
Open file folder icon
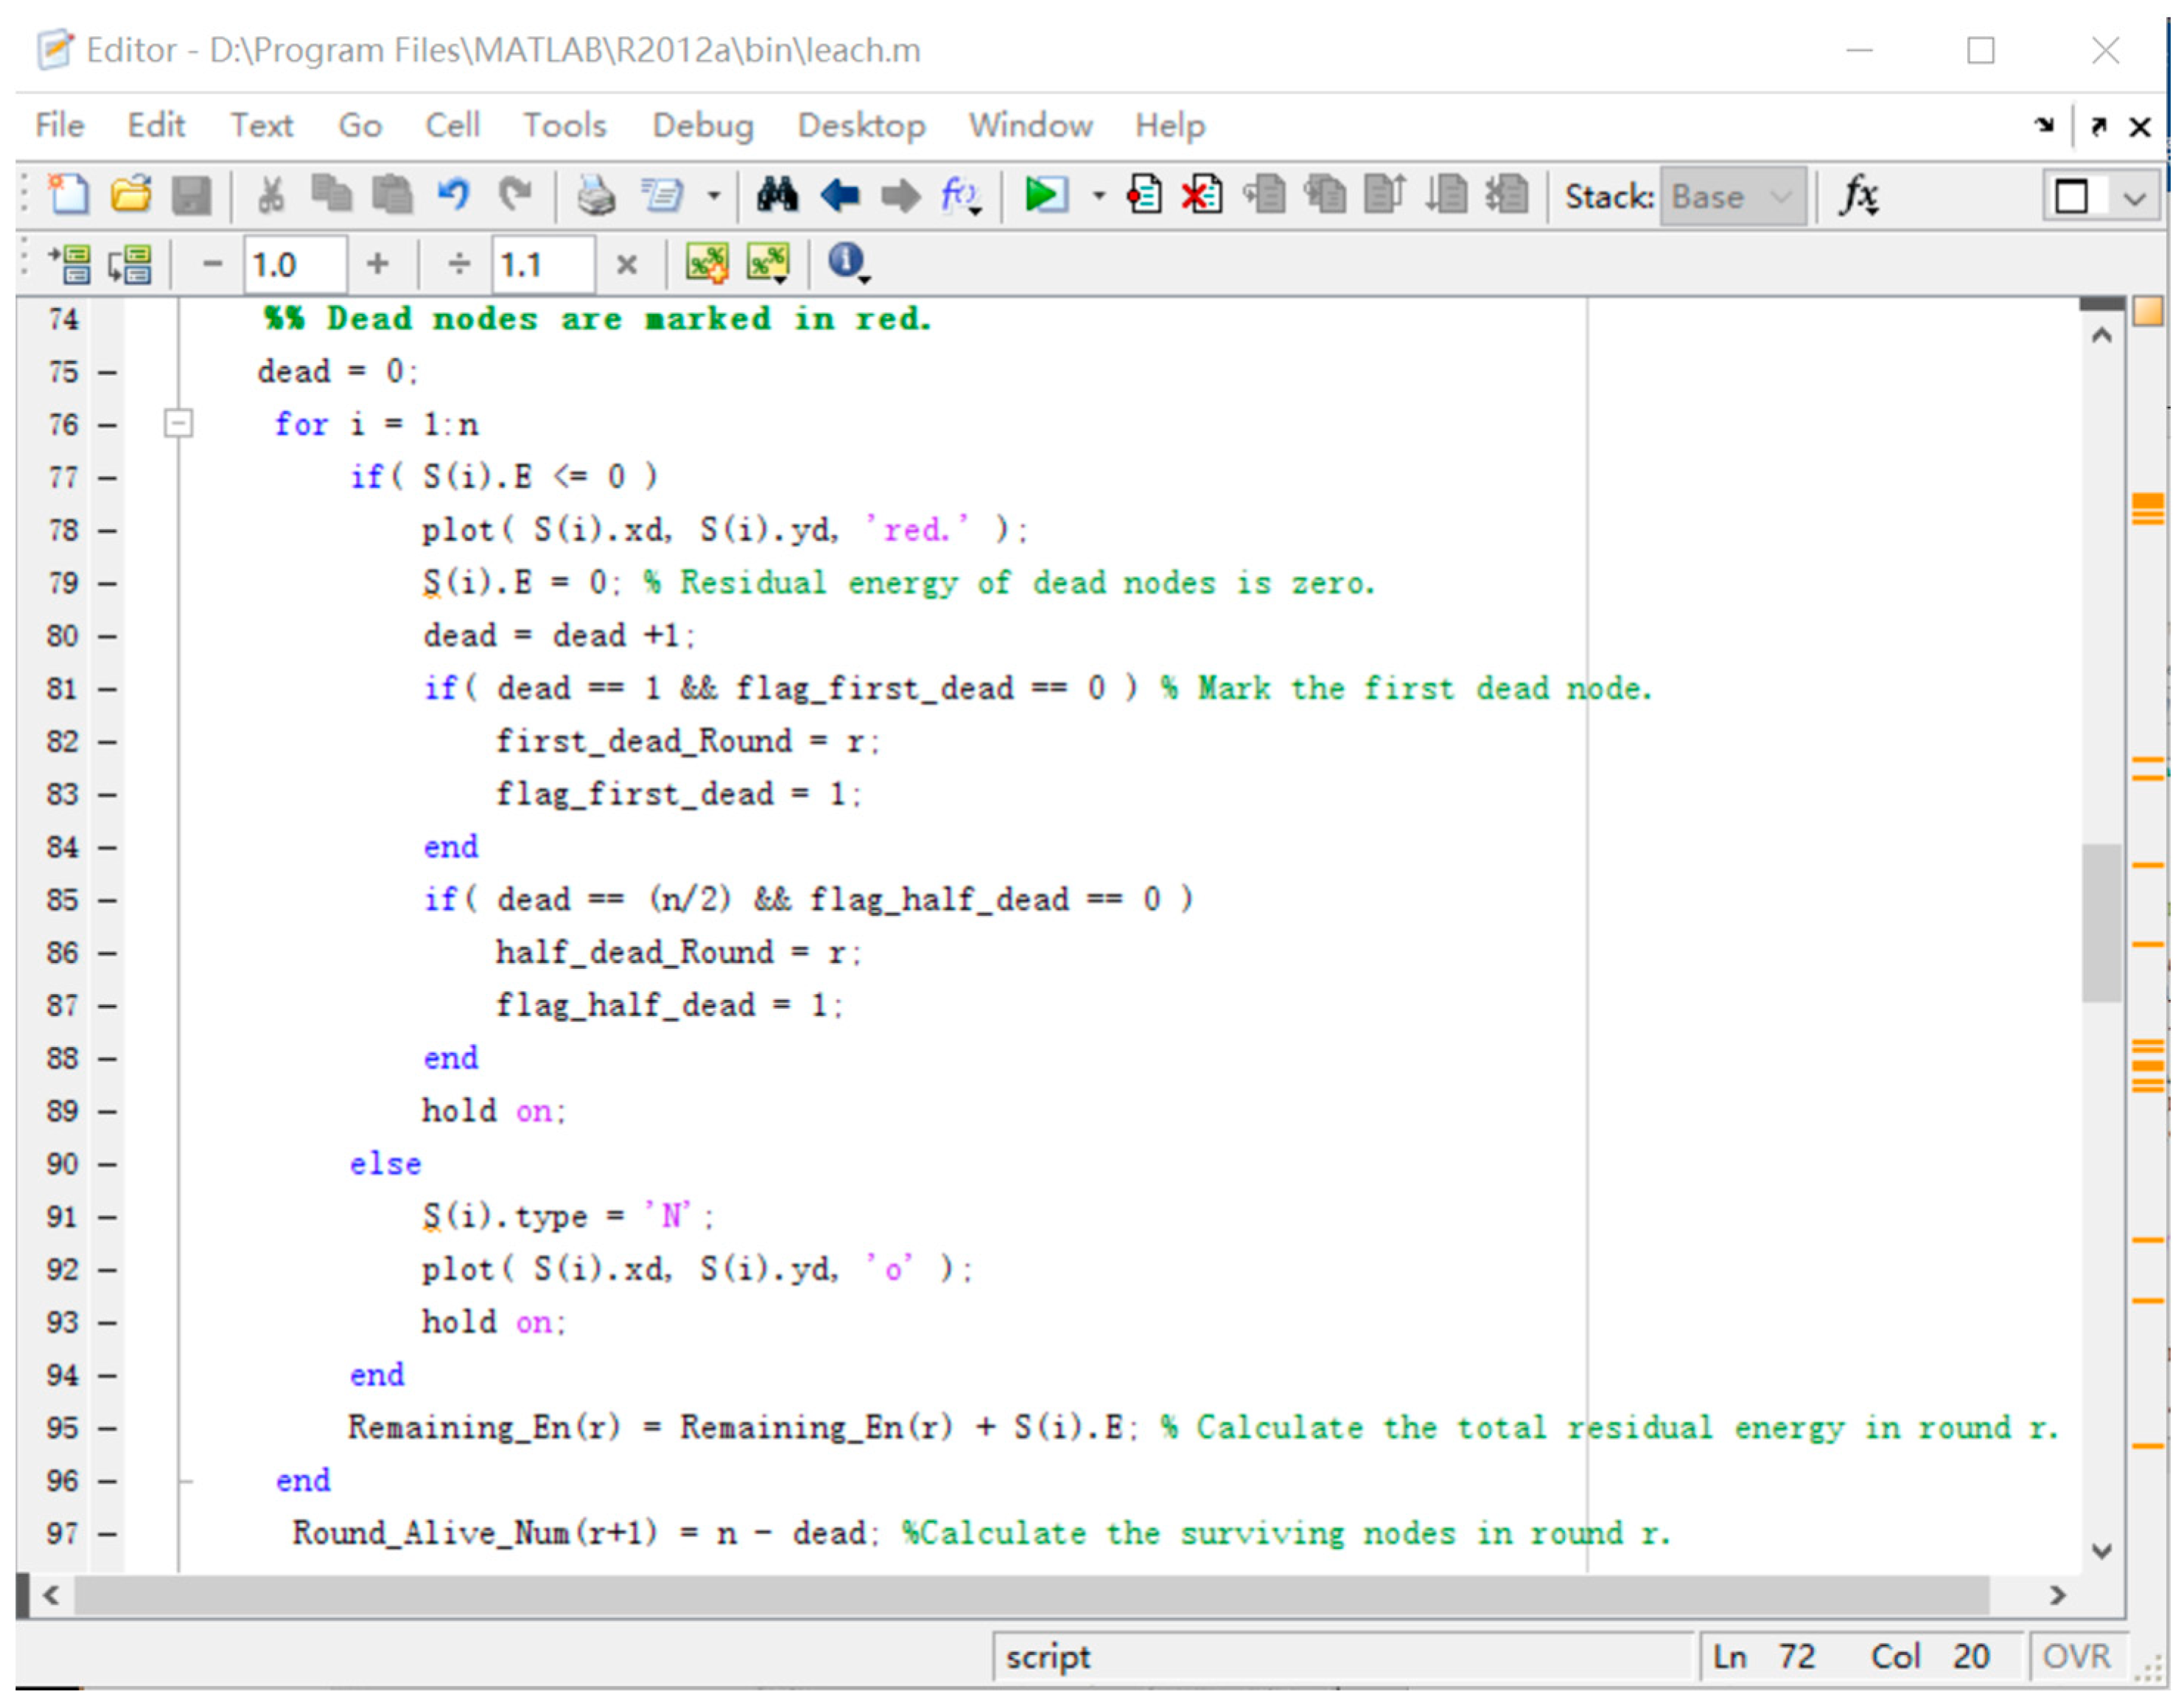pyautogui.click(x=131, y=195)
